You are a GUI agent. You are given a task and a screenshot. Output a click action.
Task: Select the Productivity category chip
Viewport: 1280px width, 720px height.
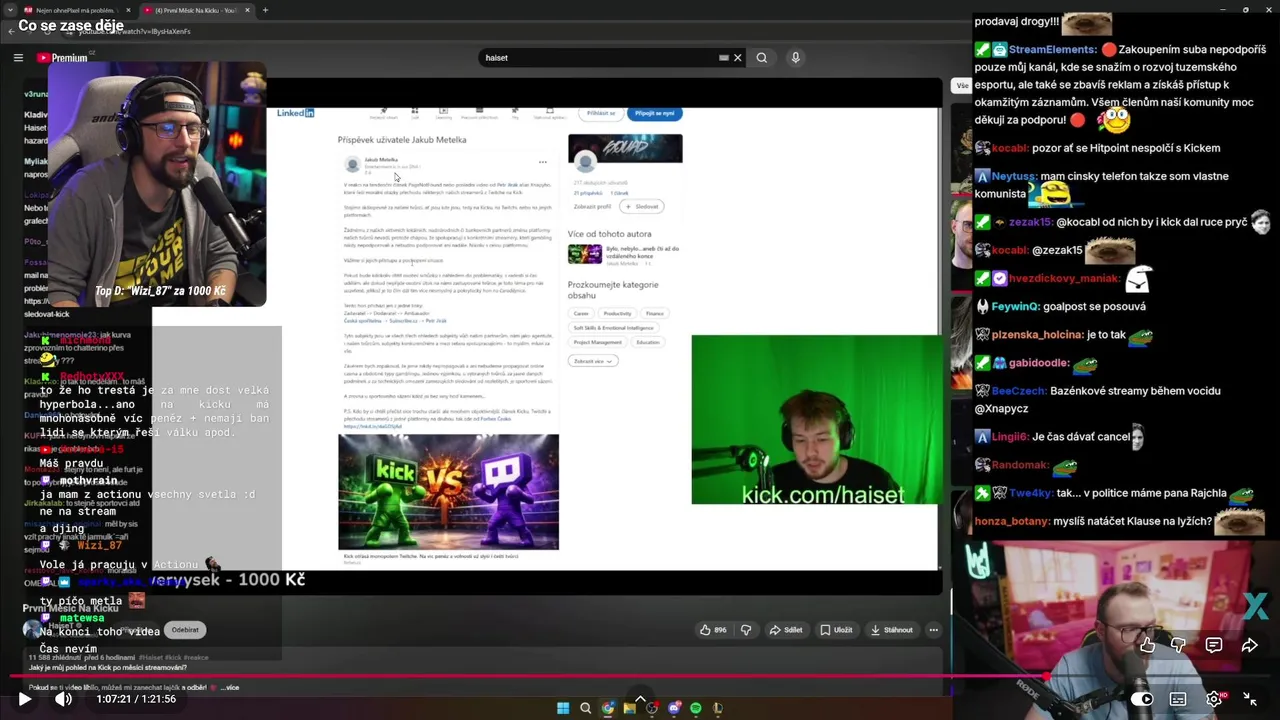click(x=617, y=313)
